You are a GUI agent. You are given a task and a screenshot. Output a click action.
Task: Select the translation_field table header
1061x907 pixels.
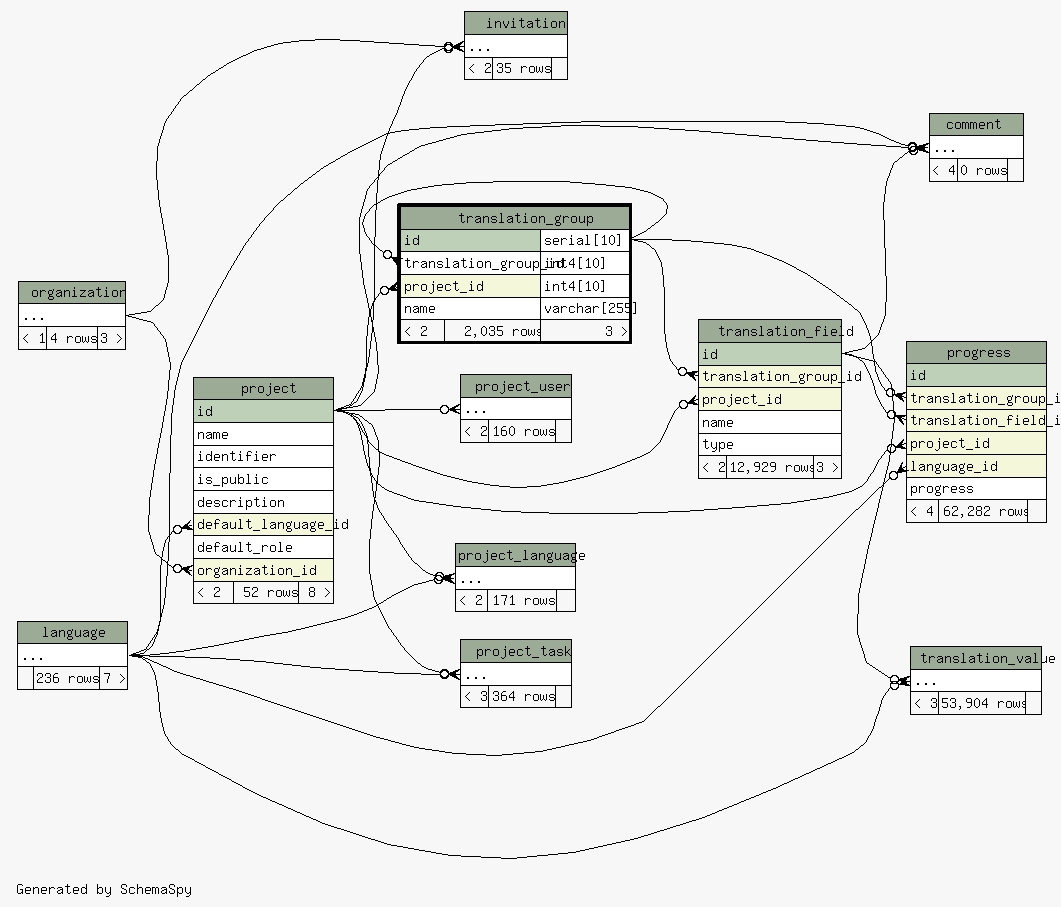769,331
